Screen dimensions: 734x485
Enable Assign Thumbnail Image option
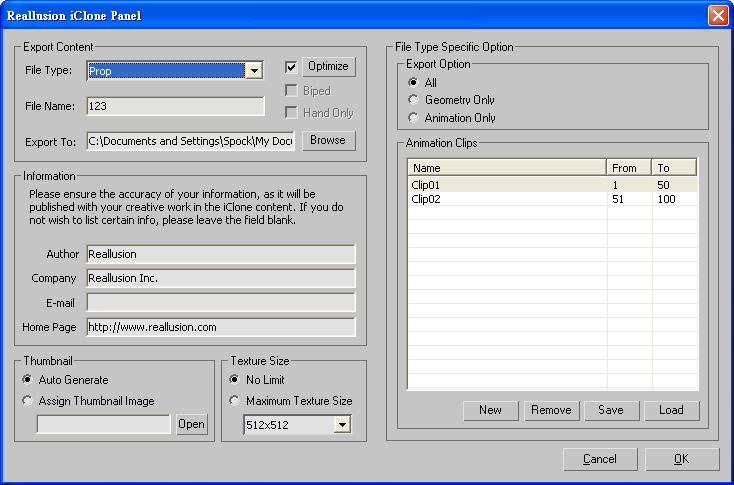point(28,401)
